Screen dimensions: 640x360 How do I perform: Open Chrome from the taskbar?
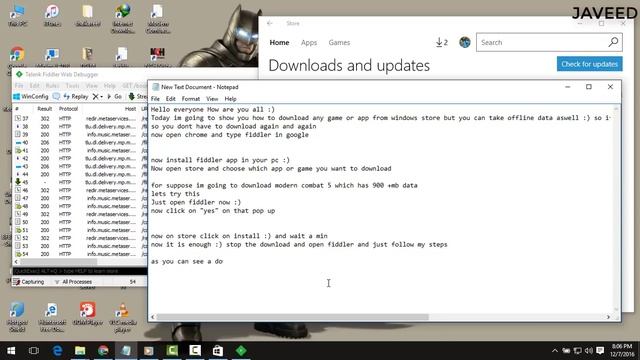coord(103,351)
